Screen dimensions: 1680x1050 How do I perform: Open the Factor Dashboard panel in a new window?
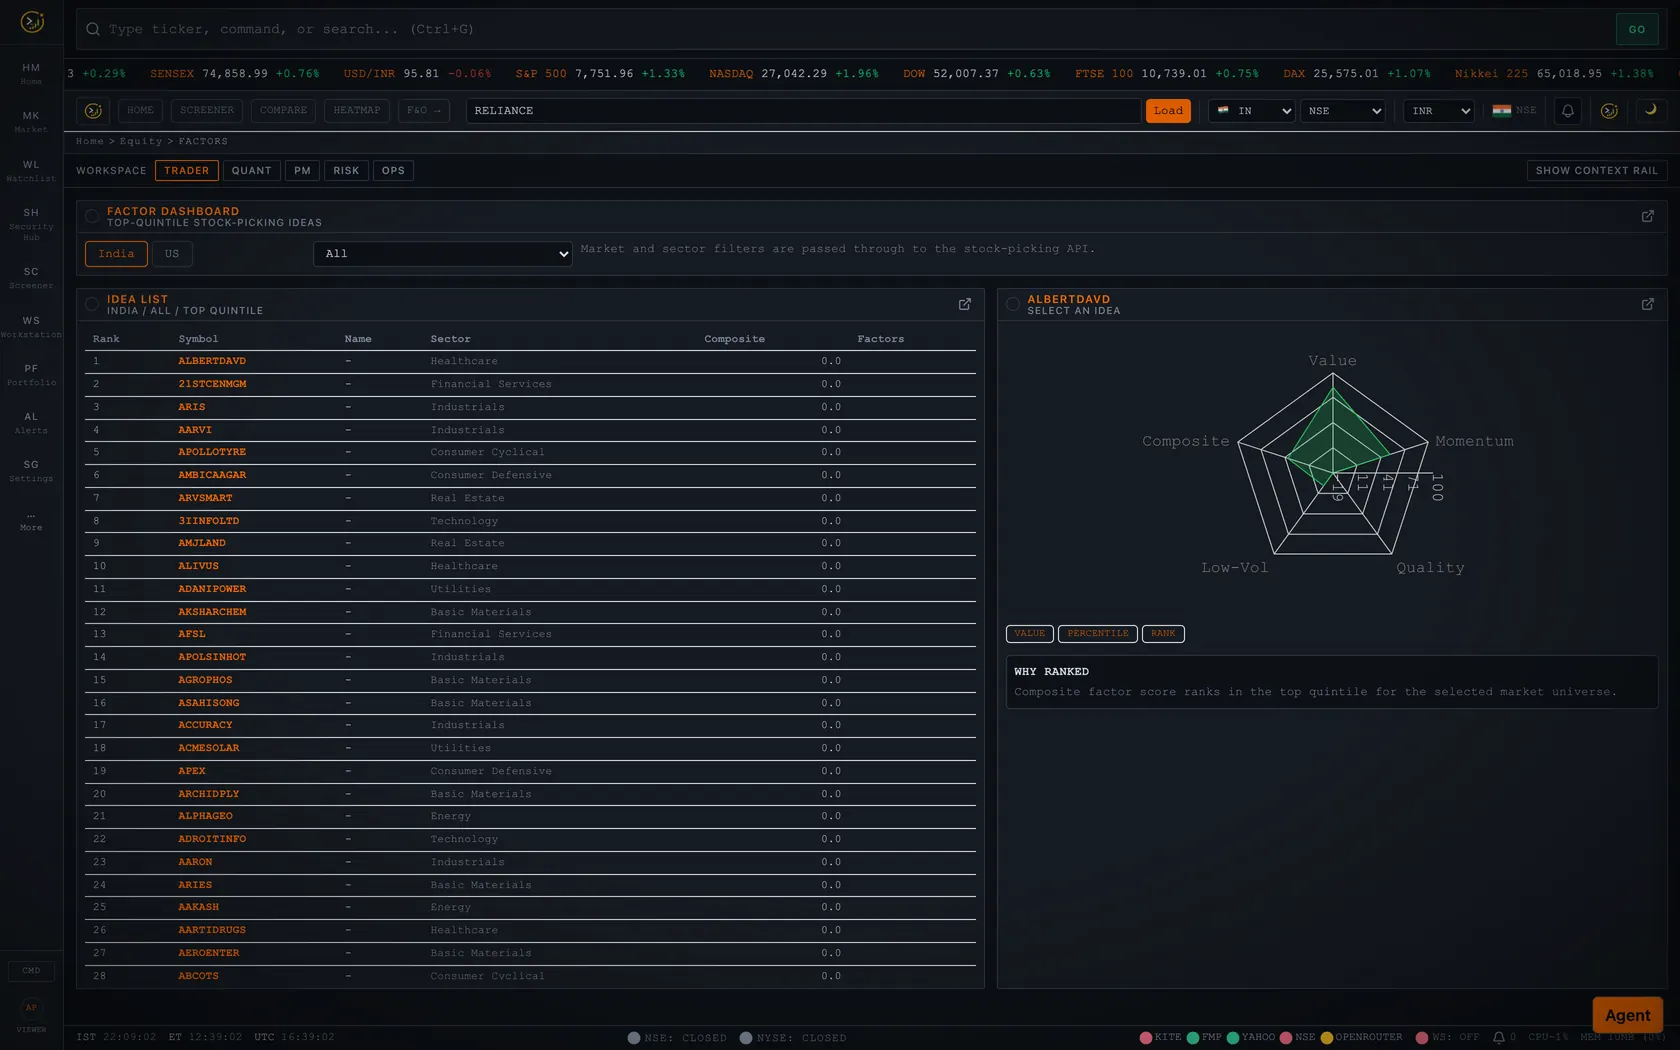pyautogui.click(x=1647, y=216)
